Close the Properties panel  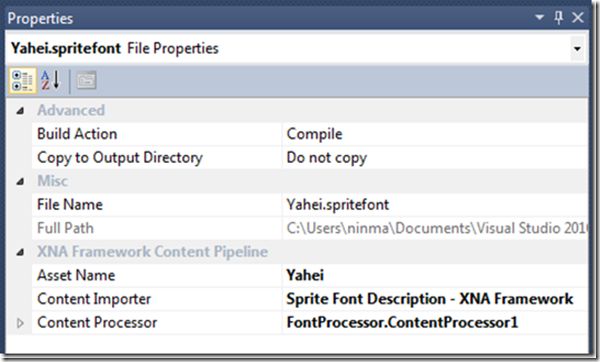click(578, 18)
